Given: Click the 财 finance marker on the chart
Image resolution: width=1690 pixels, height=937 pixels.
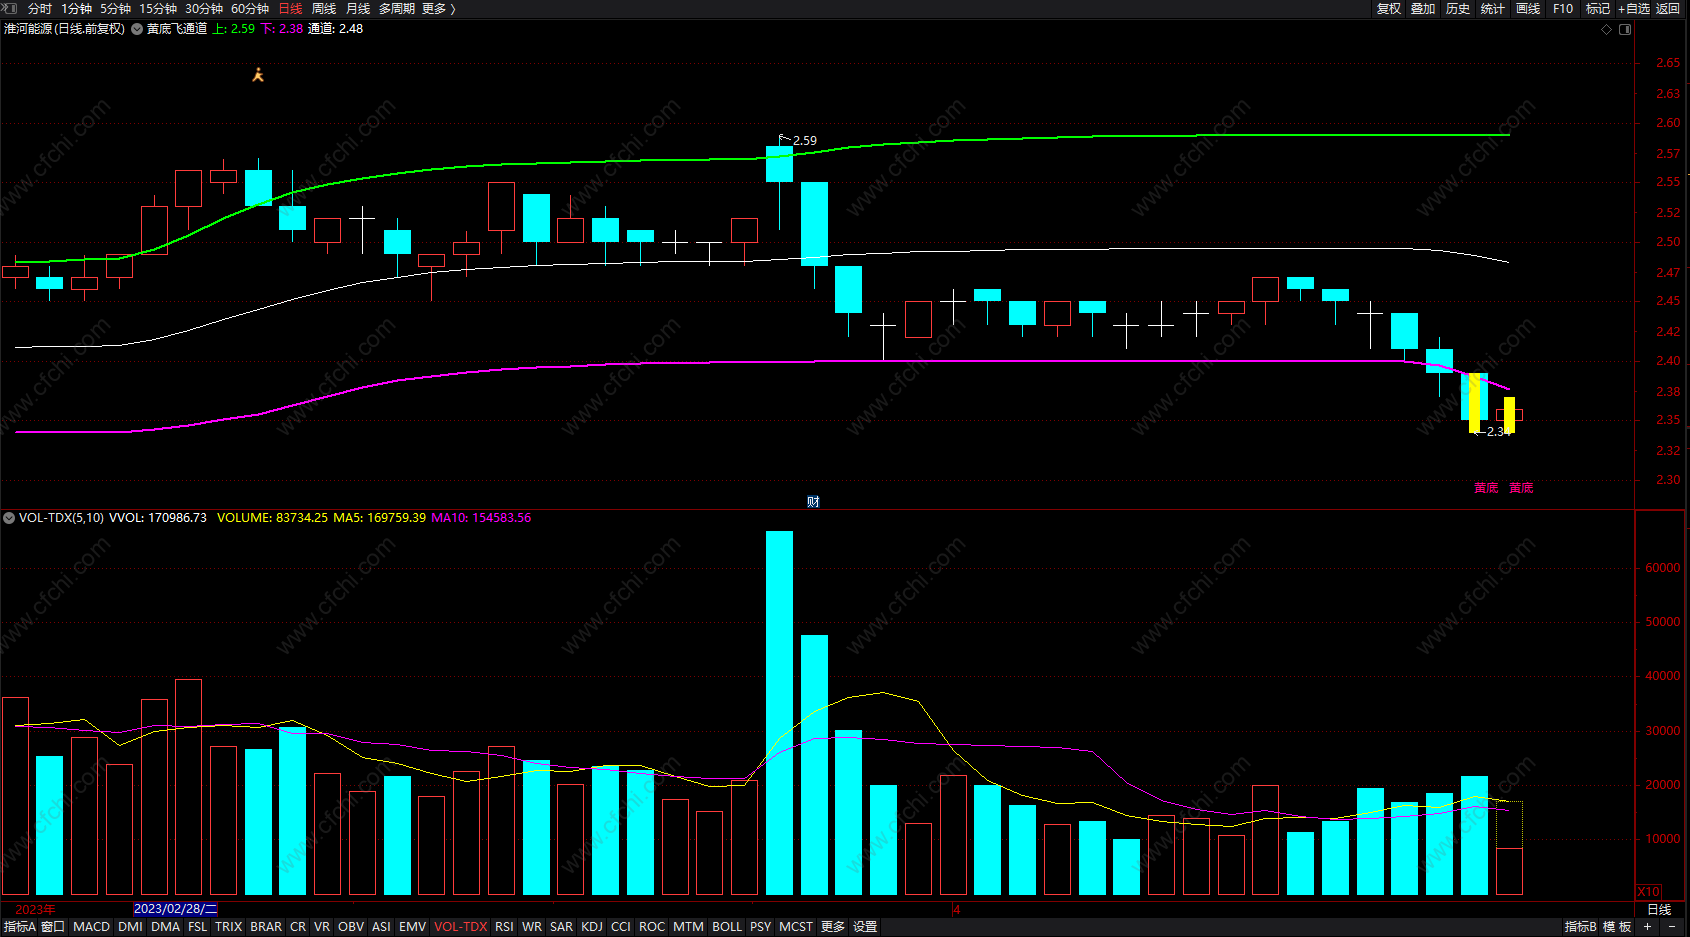Looking at the screenshot, I should (x=813, y=501).
